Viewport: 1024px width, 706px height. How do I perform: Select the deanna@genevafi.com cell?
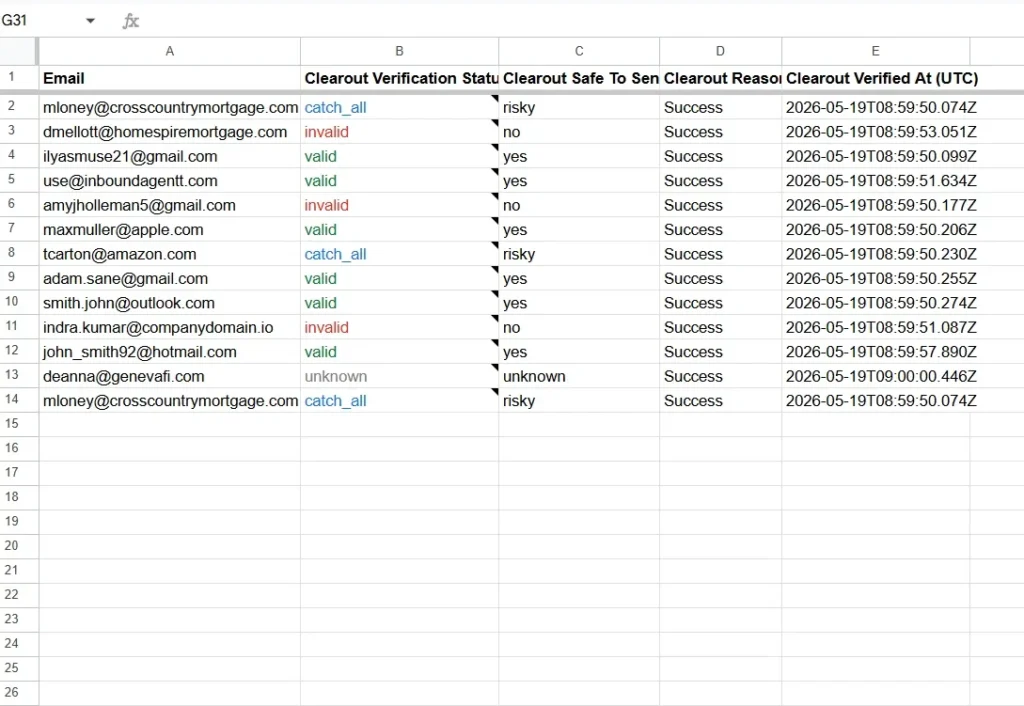click(170, 376)
